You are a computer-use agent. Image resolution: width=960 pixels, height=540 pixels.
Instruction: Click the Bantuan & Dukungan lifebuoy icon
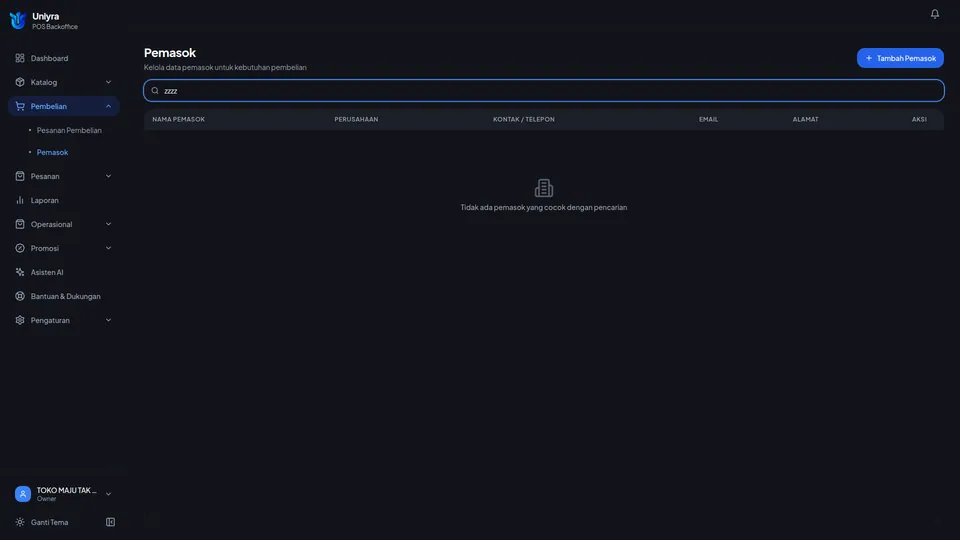click(20, 296)
